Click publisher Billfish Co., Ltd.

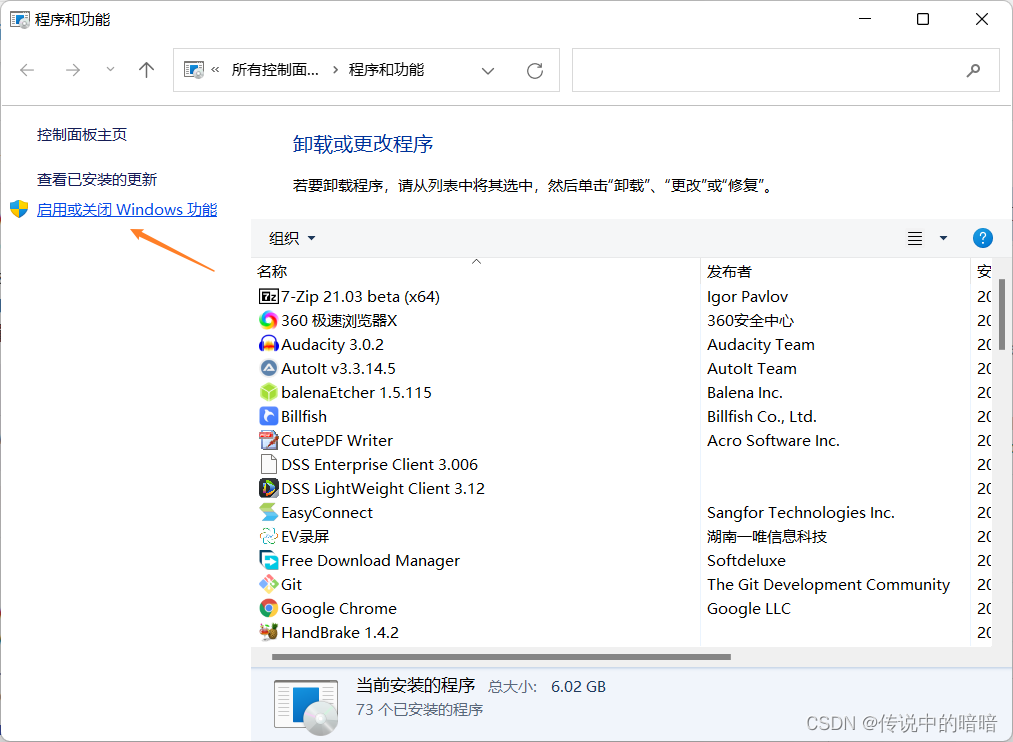(x=762, y=417)
